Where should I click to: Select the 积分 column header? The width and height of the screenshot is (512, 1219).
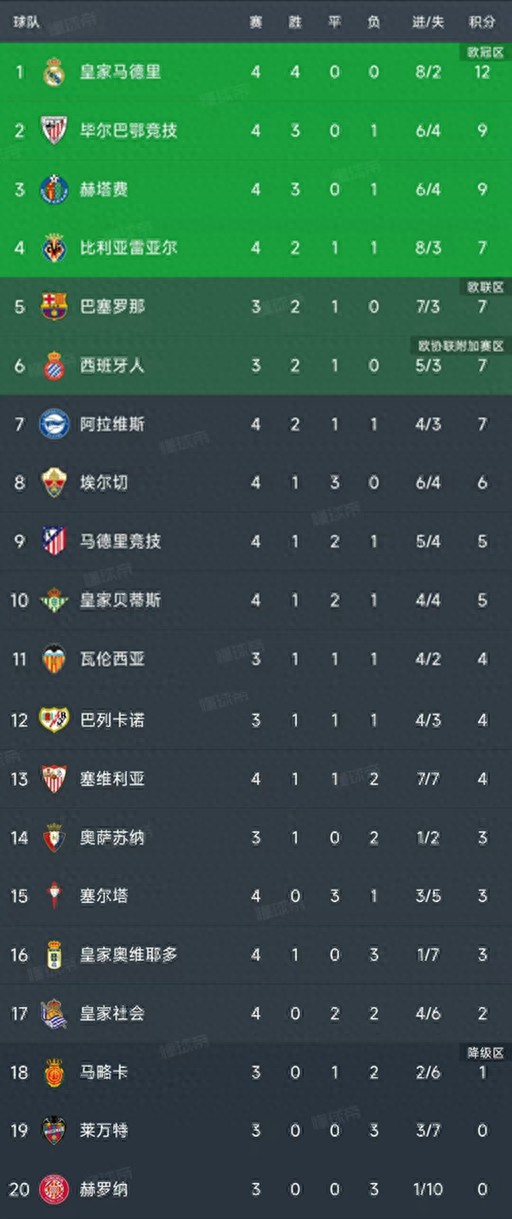(x=482, y=21)
